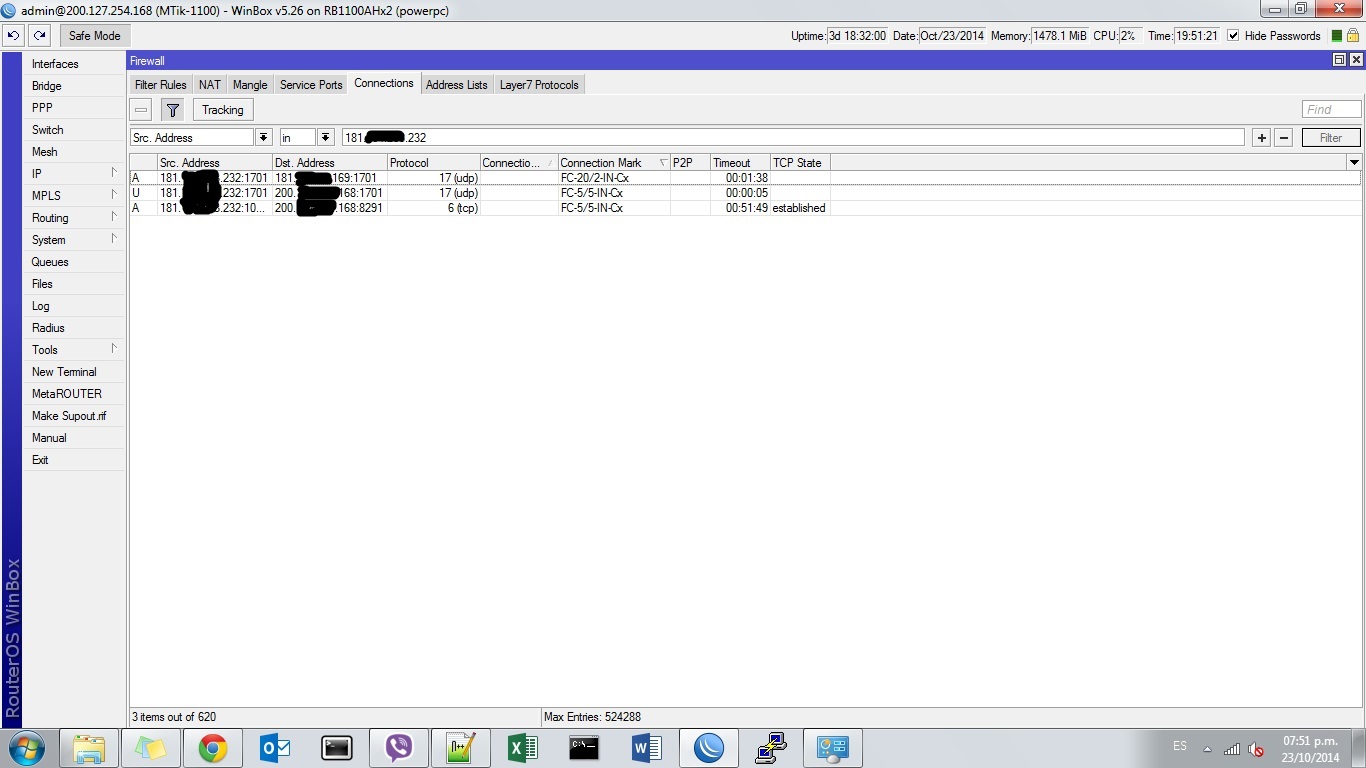
Task: Click the remove (minus) toolbar button
Action: (141, 110)
